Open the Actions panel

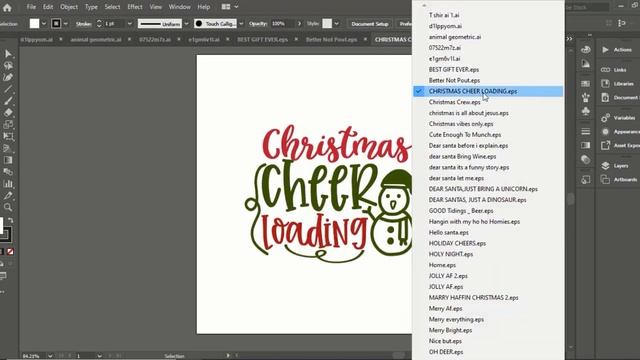(616, 50)
